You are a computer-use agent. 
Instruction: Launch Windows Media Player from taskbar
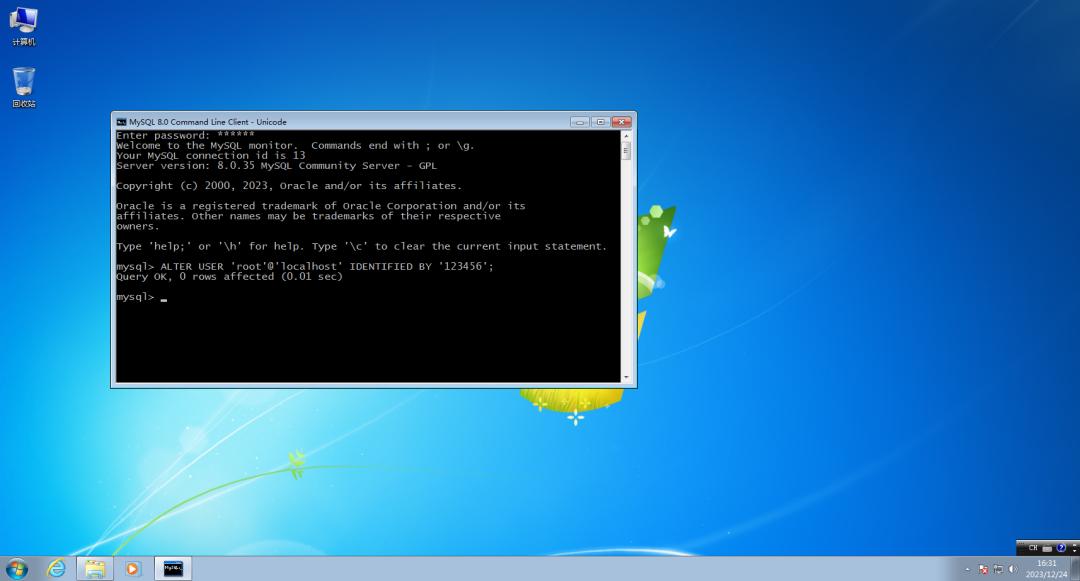132,569
